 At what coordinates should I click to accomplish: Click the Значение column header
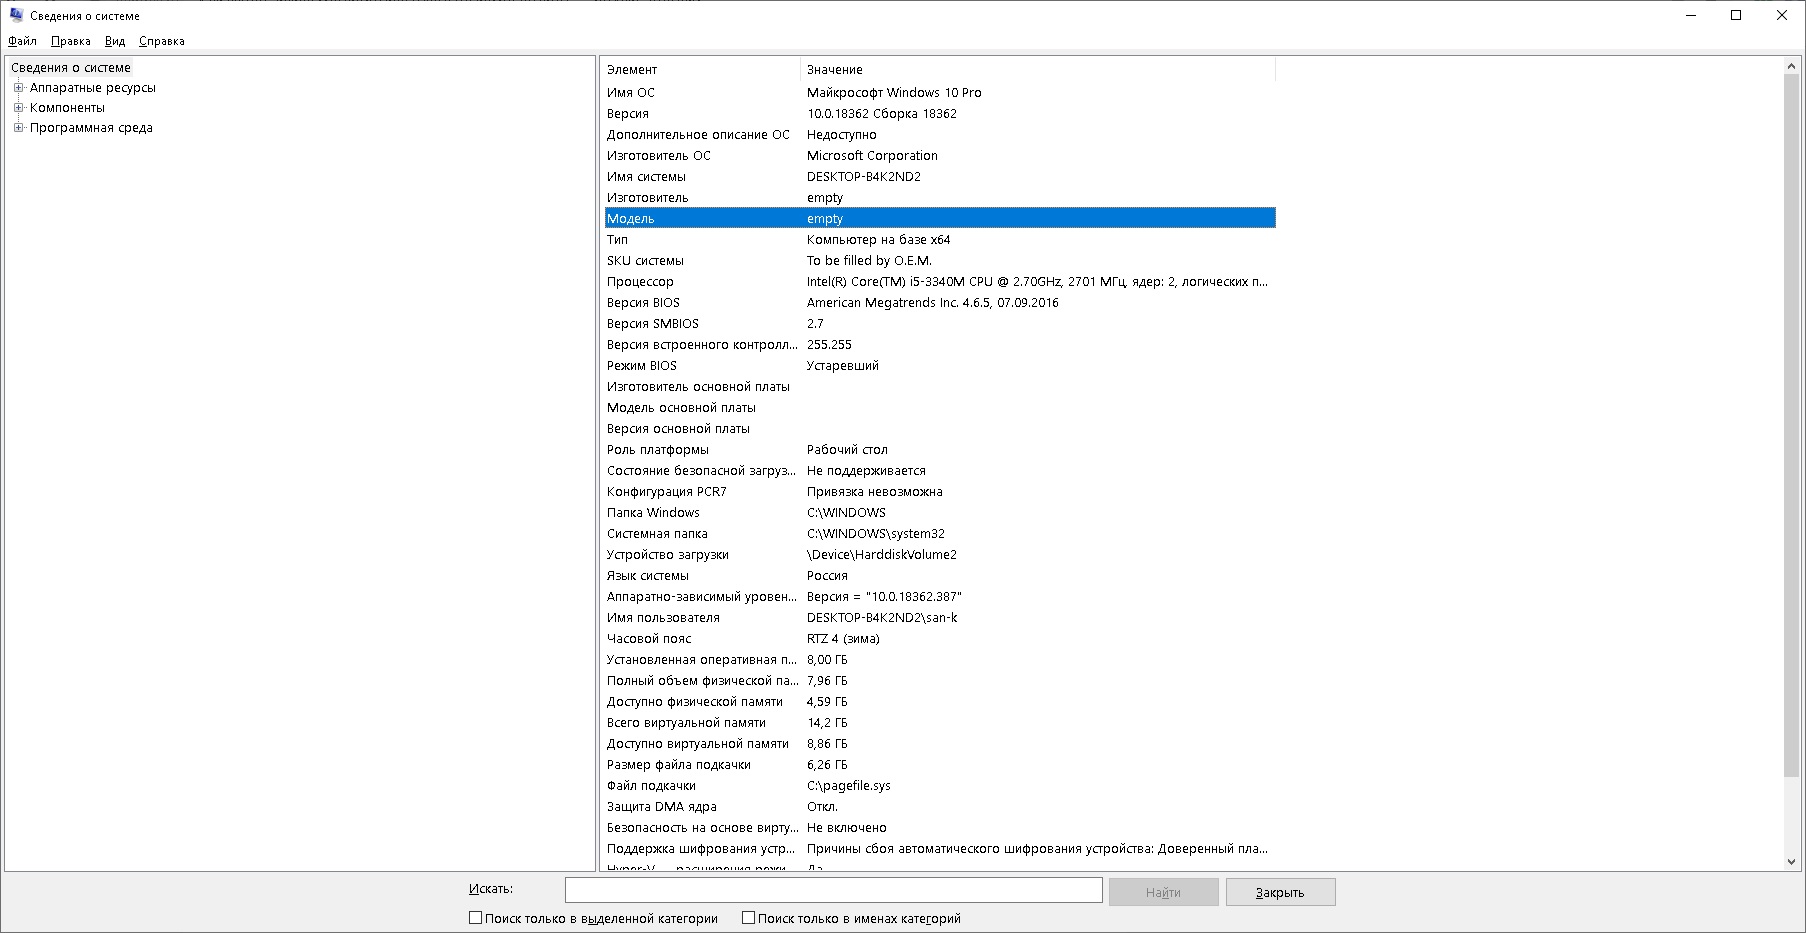[x=1038, y=69]
